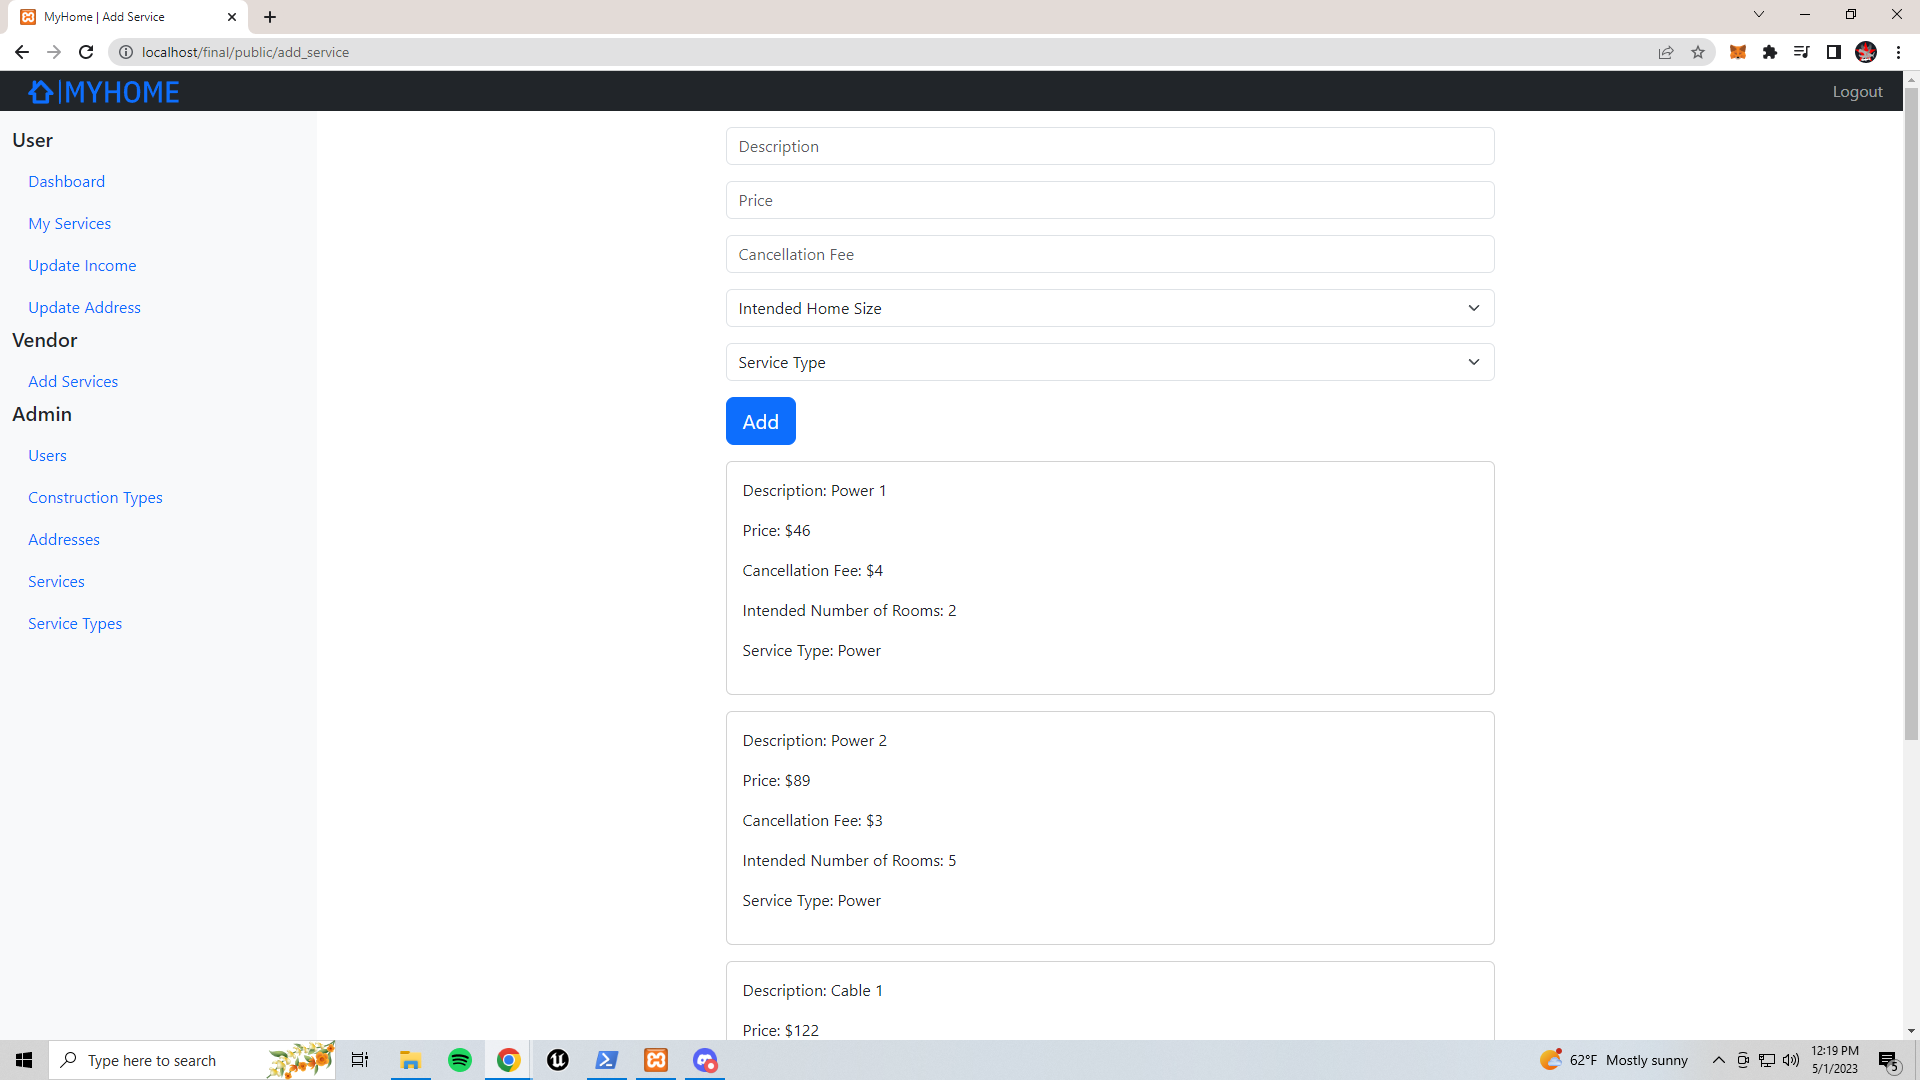Screen dimensions: 1920x1080
Task: Click the page vertical scrollbar thumb
Action: [x=1911, y=413]
